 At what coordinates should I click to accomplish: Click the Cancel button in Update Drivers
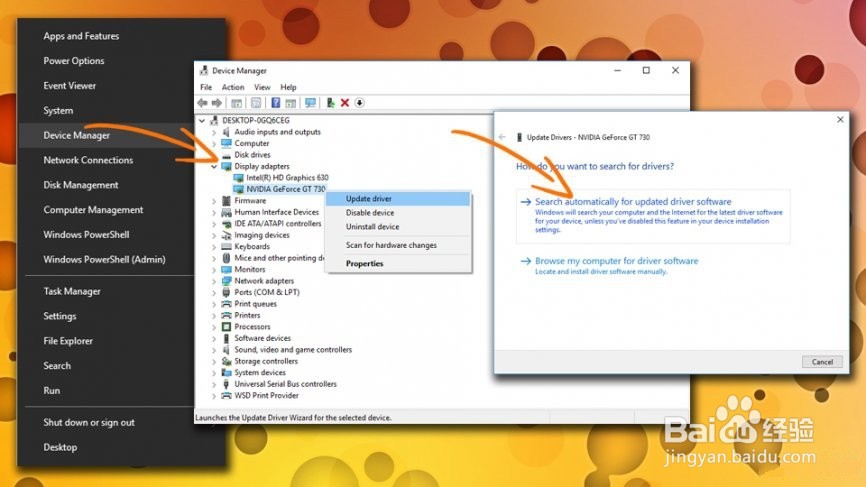(822, 362)
